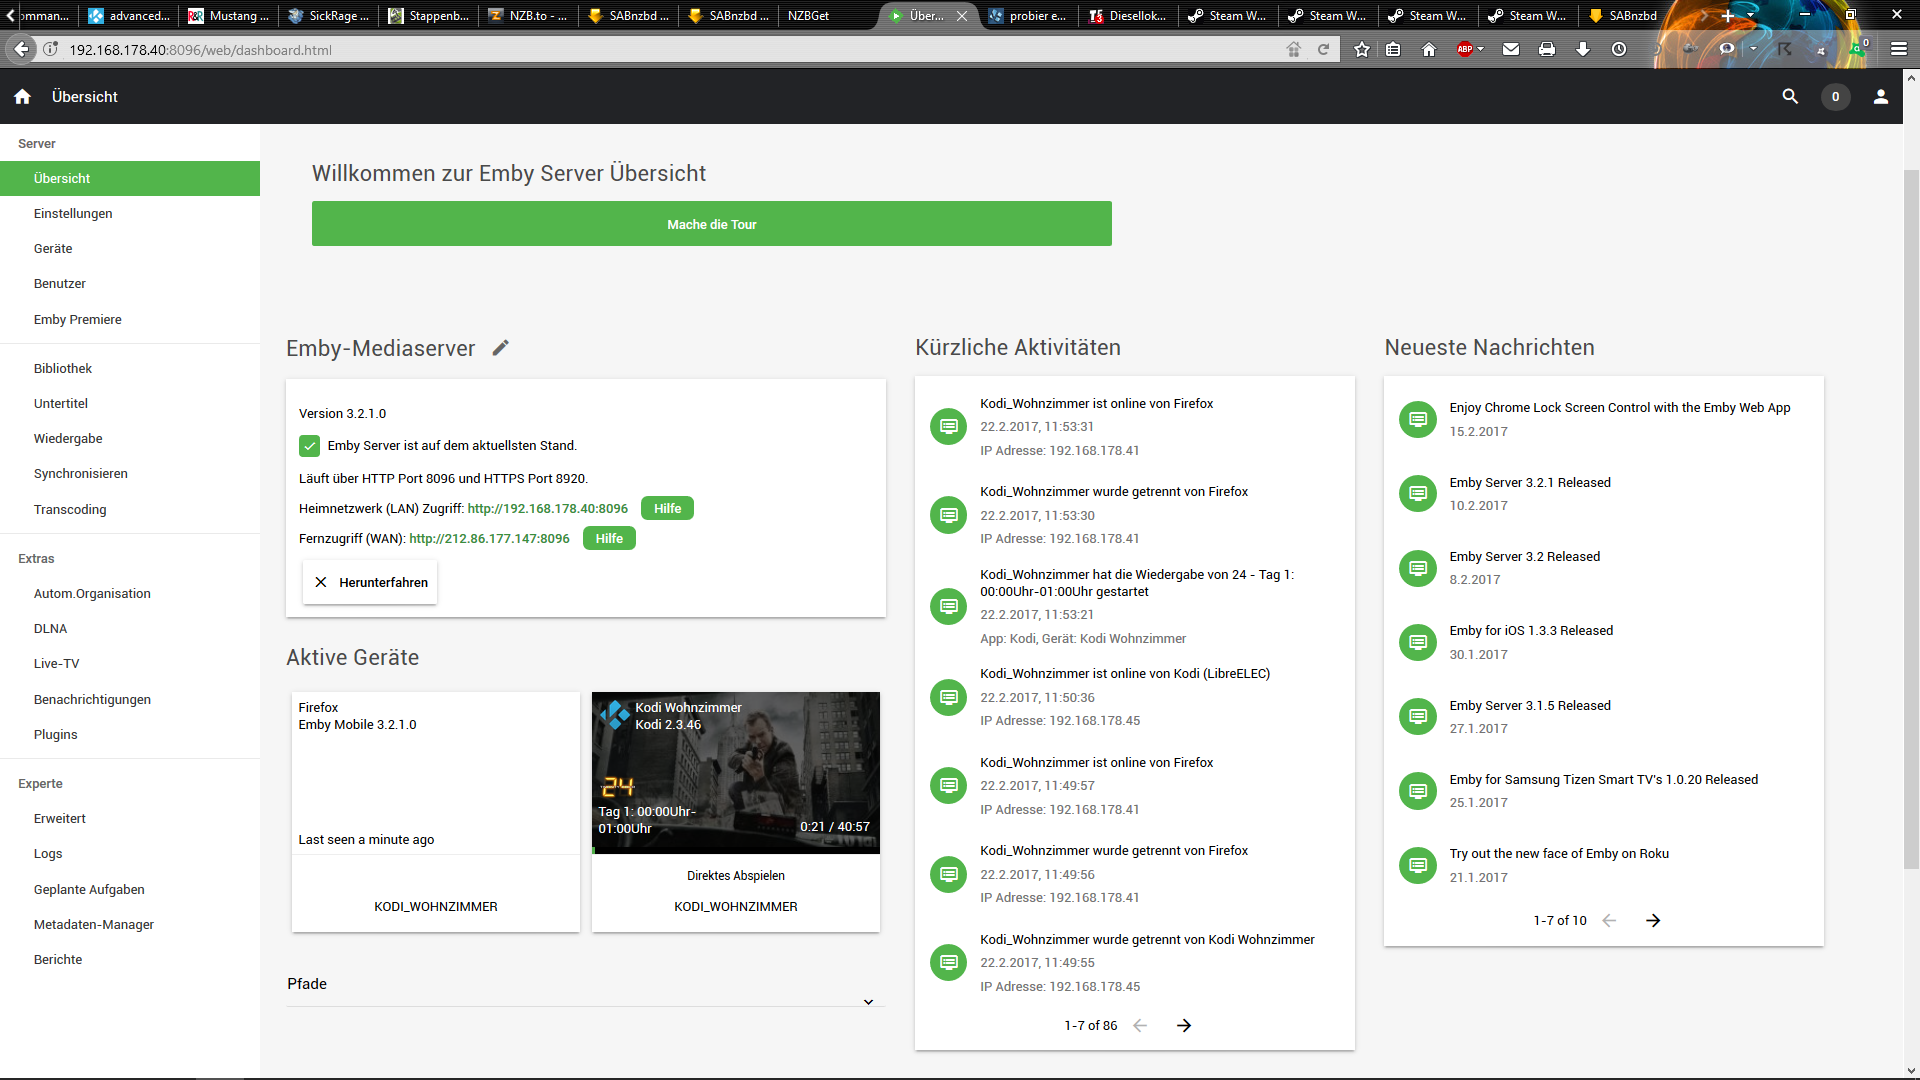Click the Emby home icon in header
This screenshot has width=1920, height=1080.
pos(22,97)
